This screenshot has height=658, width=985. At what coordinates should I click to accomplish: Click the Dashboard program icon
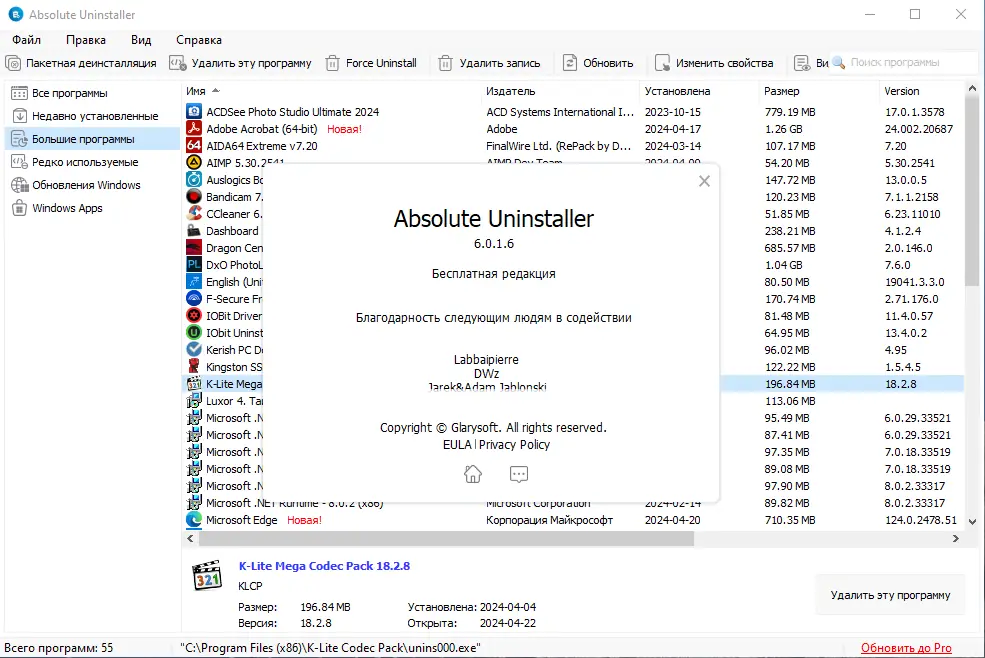[x=194, y=231]
